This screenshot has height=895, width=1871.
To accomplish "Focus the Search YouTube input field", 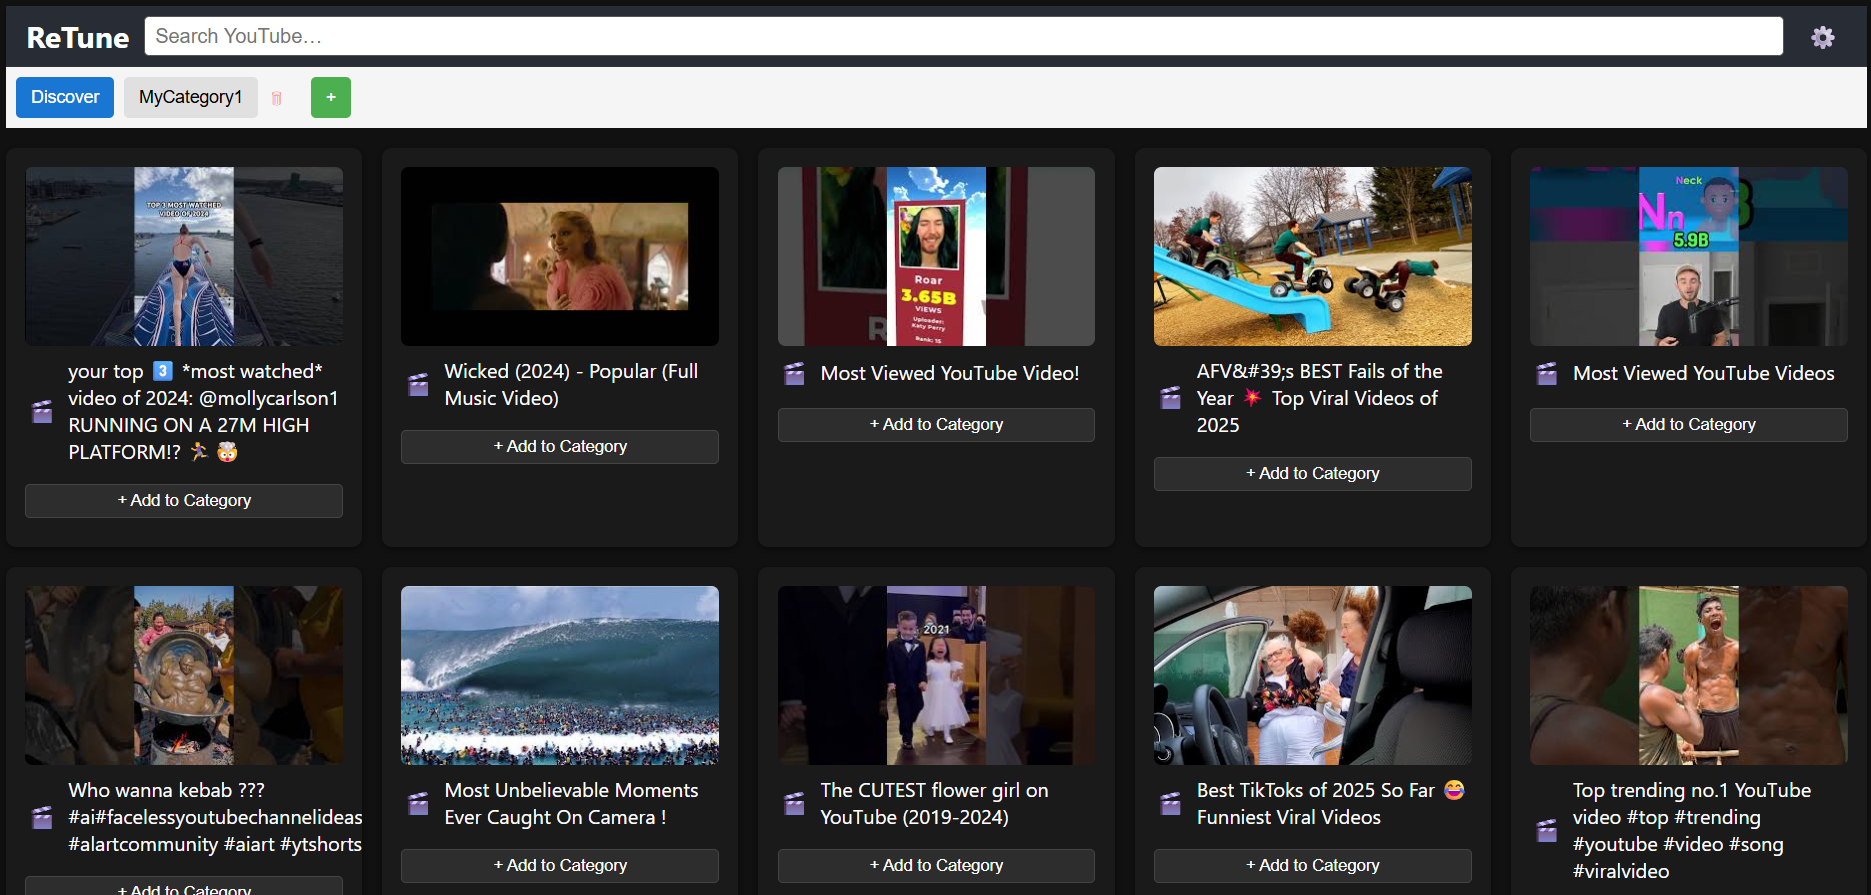I will click(x=963, y=37).
